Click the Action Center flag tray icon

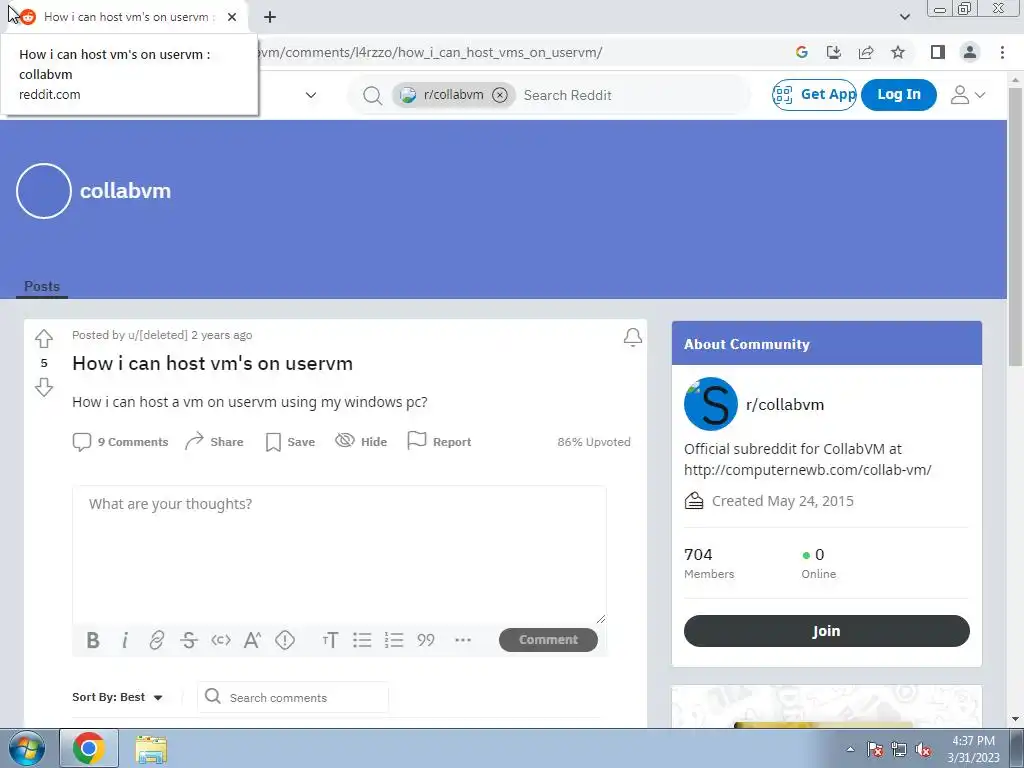pyautogui.click(x=874, y=749)
